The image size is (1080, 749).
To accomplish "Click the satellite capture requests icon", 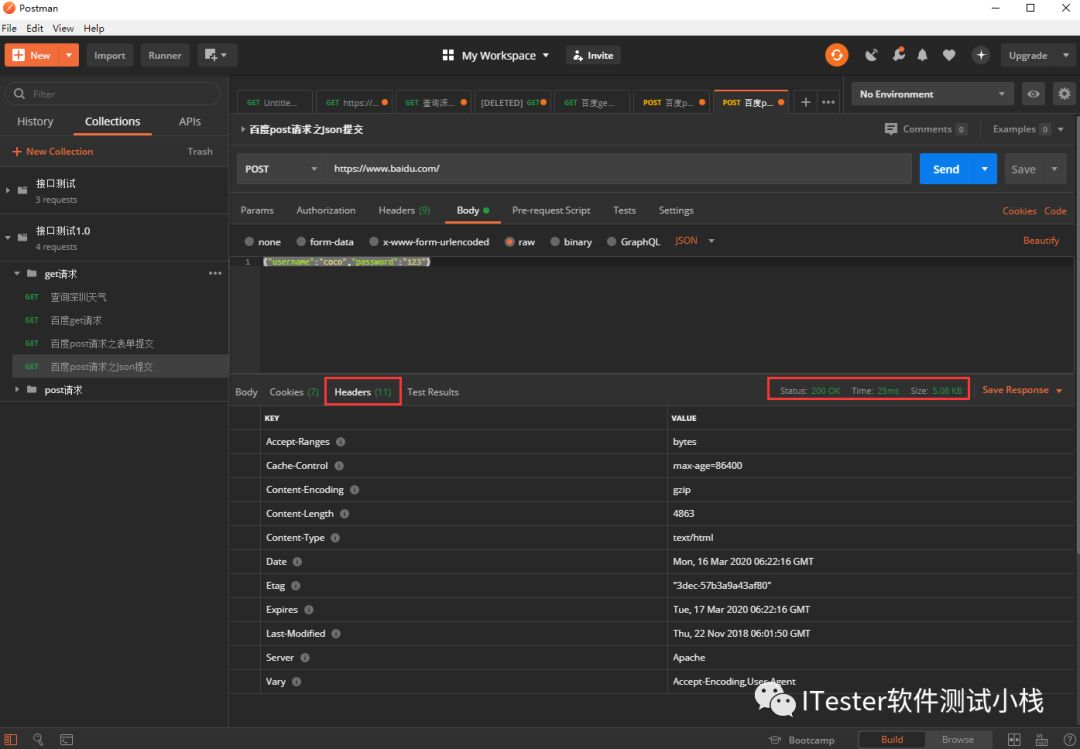I will pyautogui.click(x=871, y=55).
